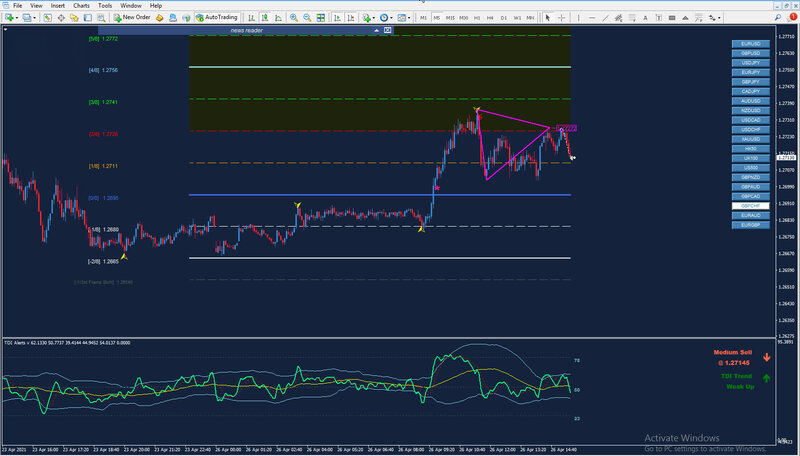Open the search magnifier icon

click(x=778, y=18)
